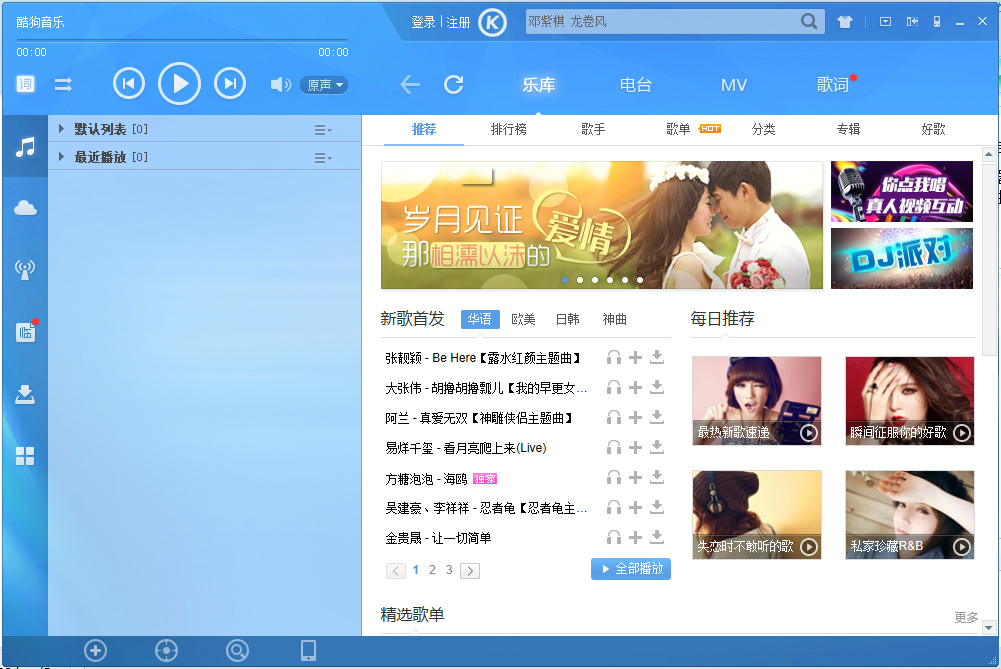Click the 全部播放 play all button
Image resolution: width=1001 pixels, height=669 pixels.
click(x=631, y=569)
